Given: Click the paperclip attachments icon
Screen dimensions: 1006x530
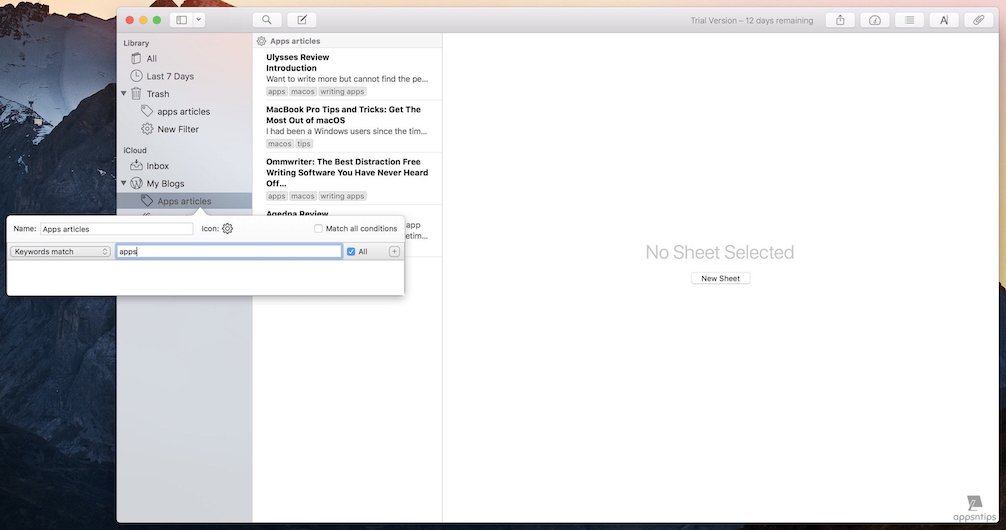Looking at the screenshot, I should (x=979, y=20).
